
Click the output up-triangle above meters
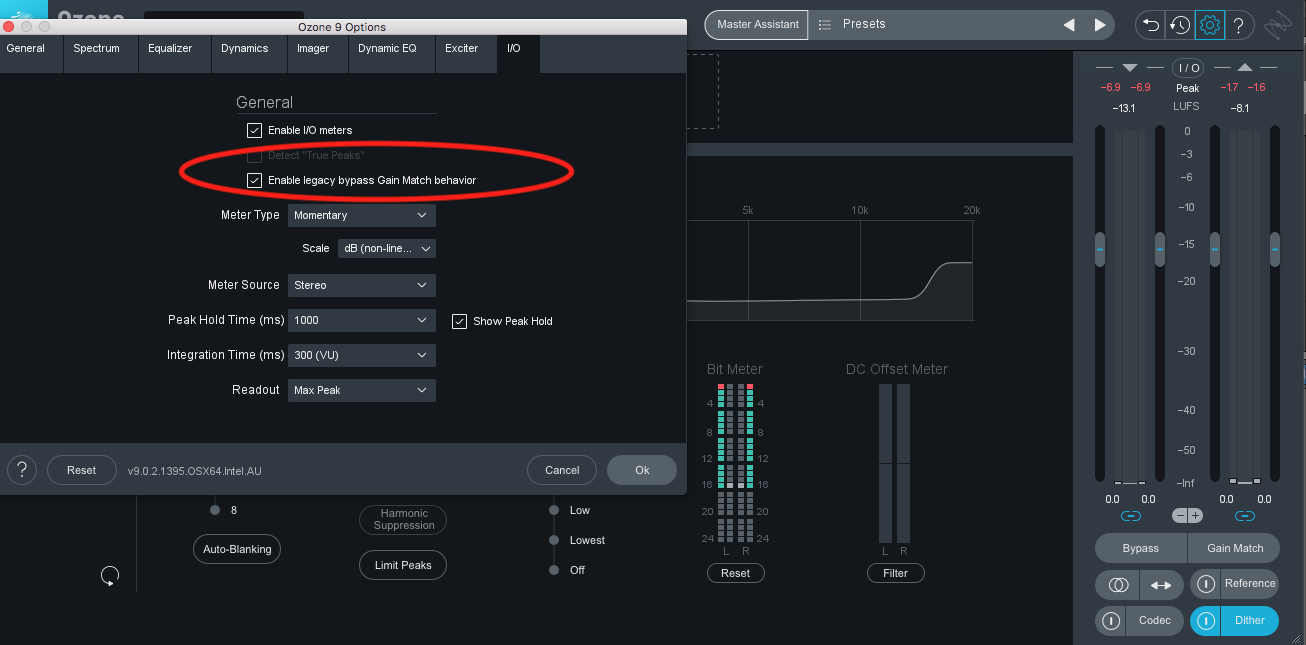pos(1245,68)
